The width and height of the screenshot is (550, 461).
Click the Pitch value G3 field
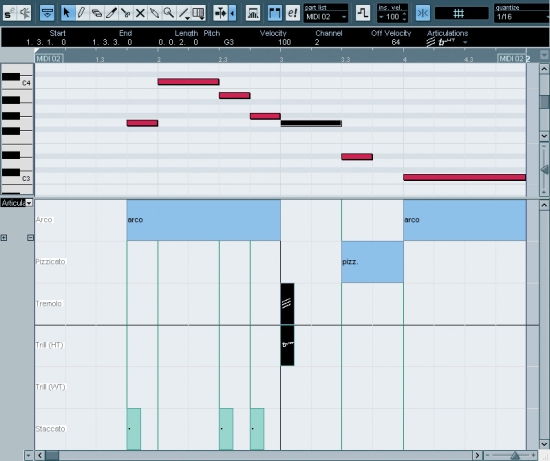coord(228,42)
